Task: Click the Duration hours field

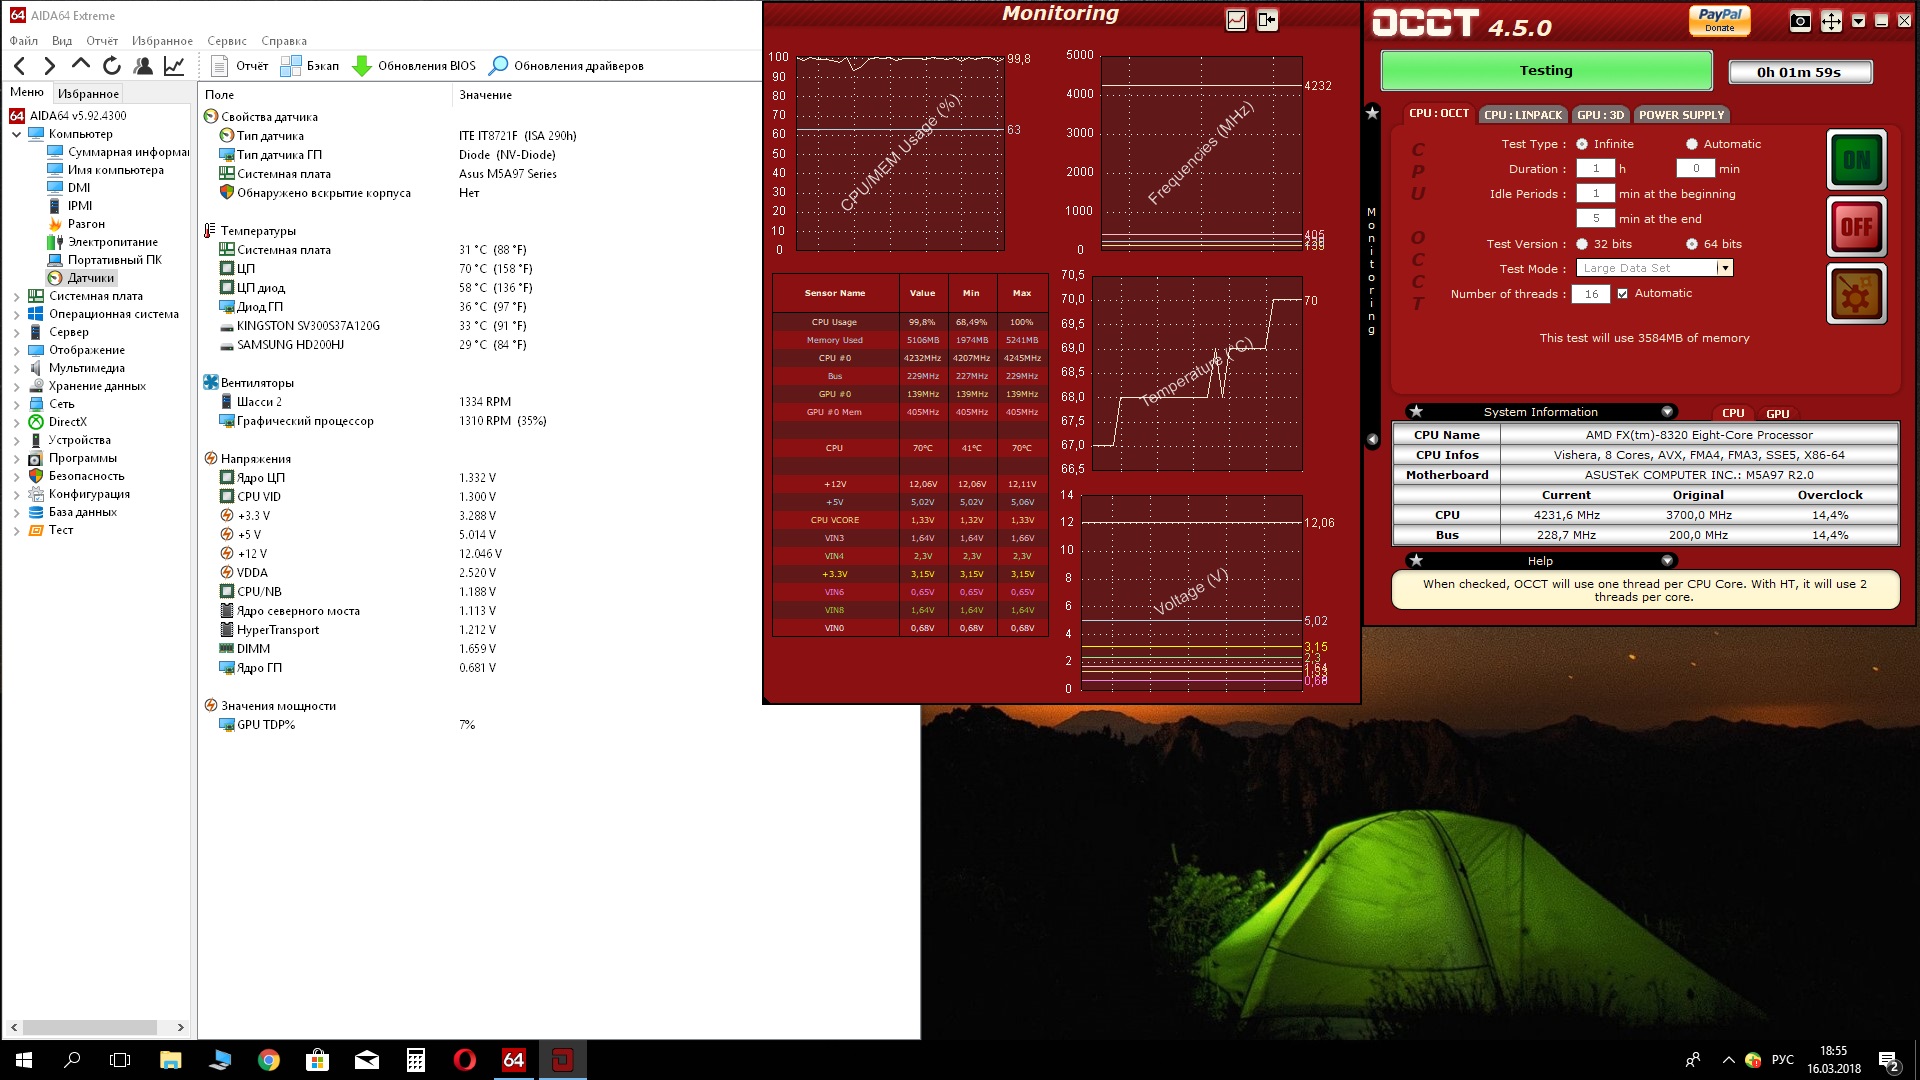Action: [1596, 169]
